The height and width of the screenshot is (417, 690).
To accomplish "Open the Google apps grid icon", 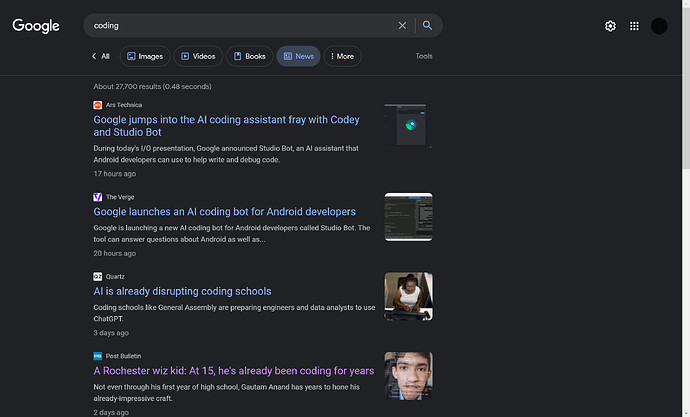I will tap(634, 26).
